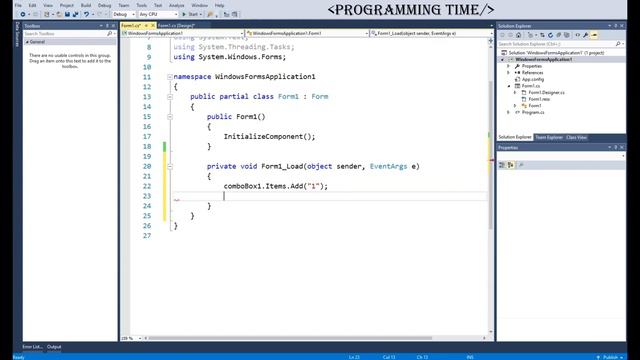The width and height of the screenshot is (640, 360).
Task: Open the Team menu
Action: coord(123,5)
